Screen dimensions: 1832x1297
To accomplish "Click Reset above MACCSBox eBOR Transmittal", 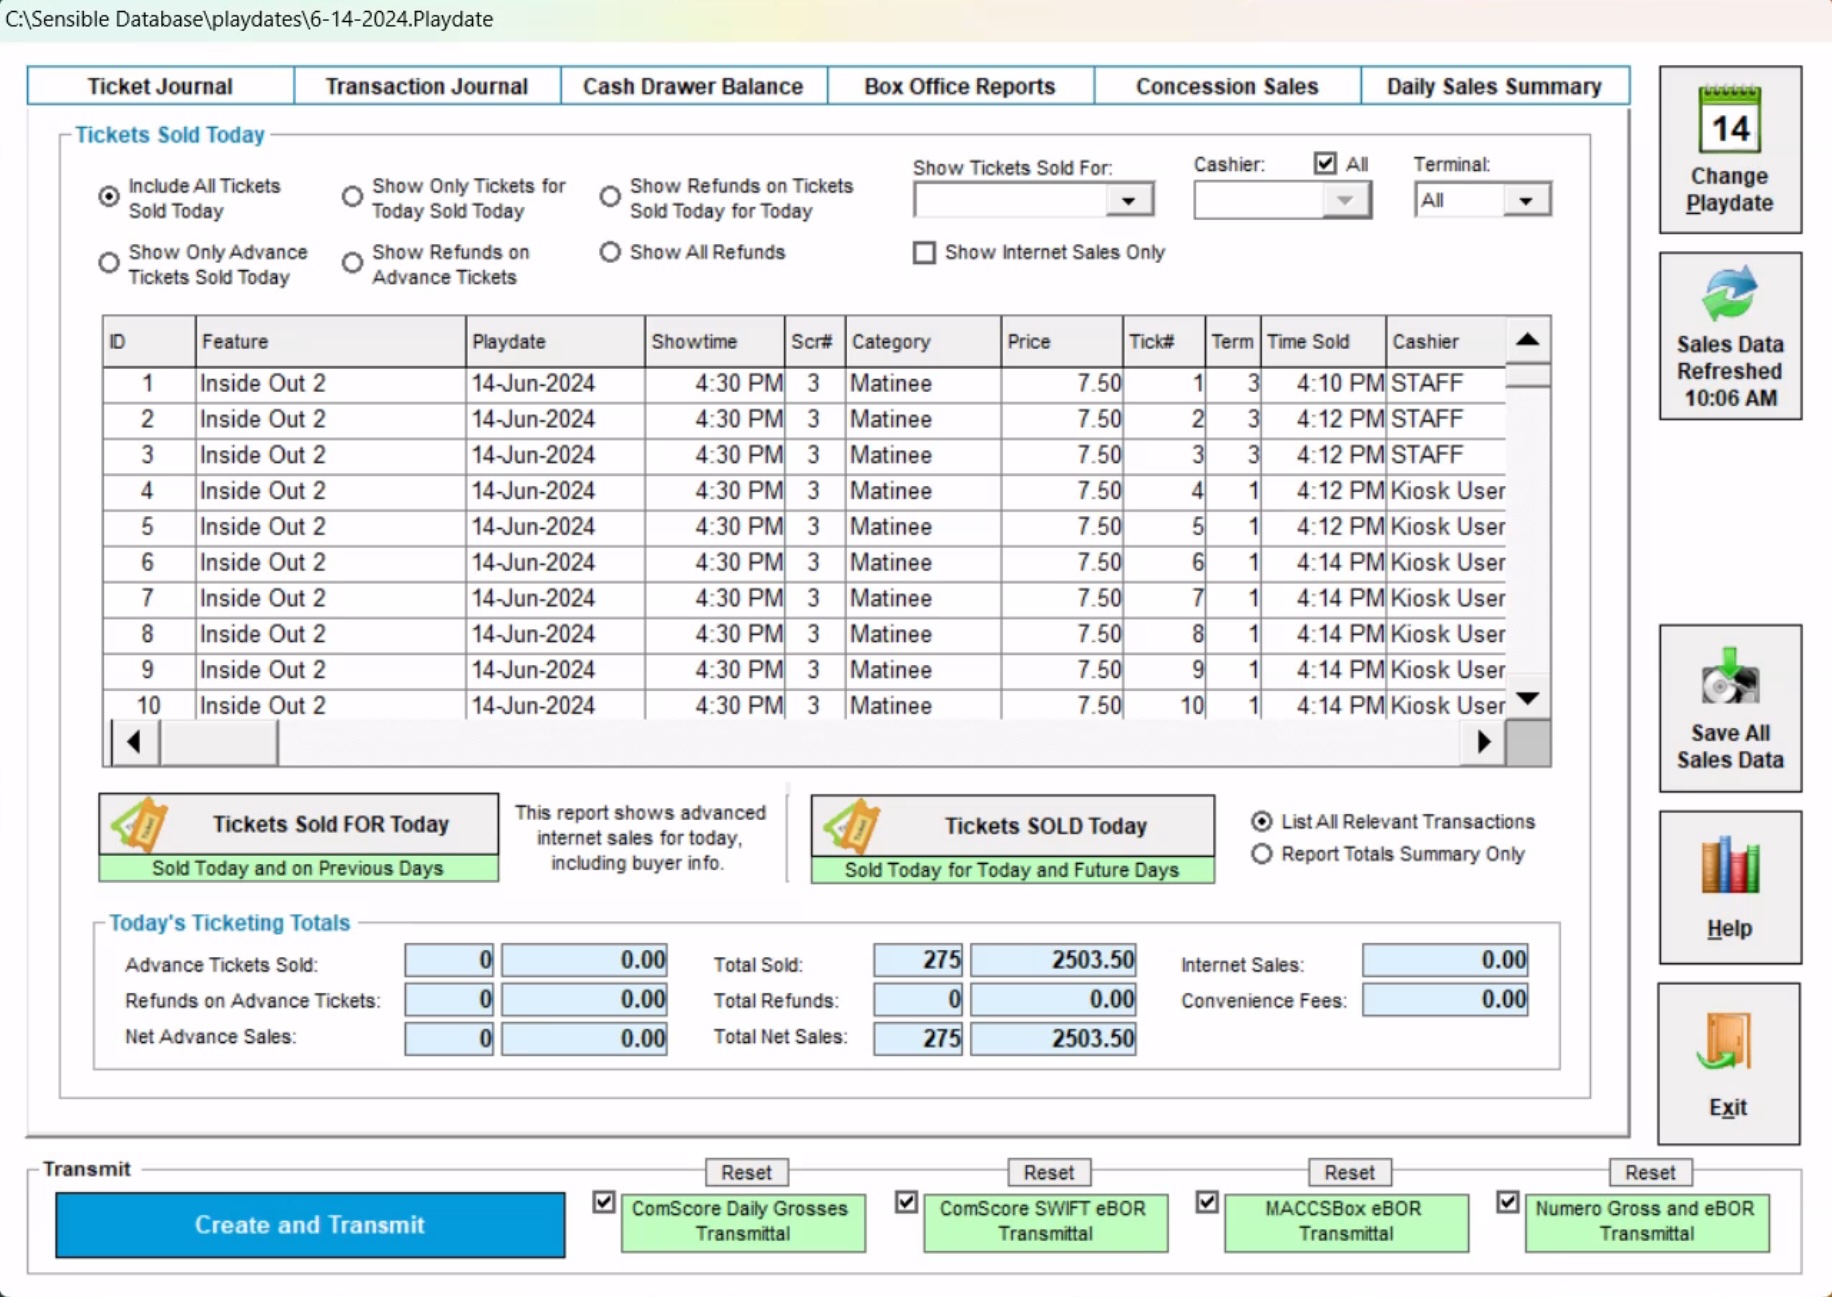I will coord(1348,1172).
